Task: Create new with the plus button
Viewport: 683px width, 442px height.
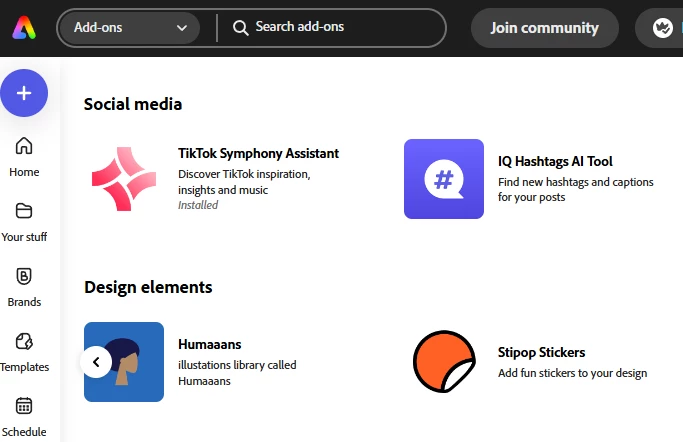Action: click(24, 93)
